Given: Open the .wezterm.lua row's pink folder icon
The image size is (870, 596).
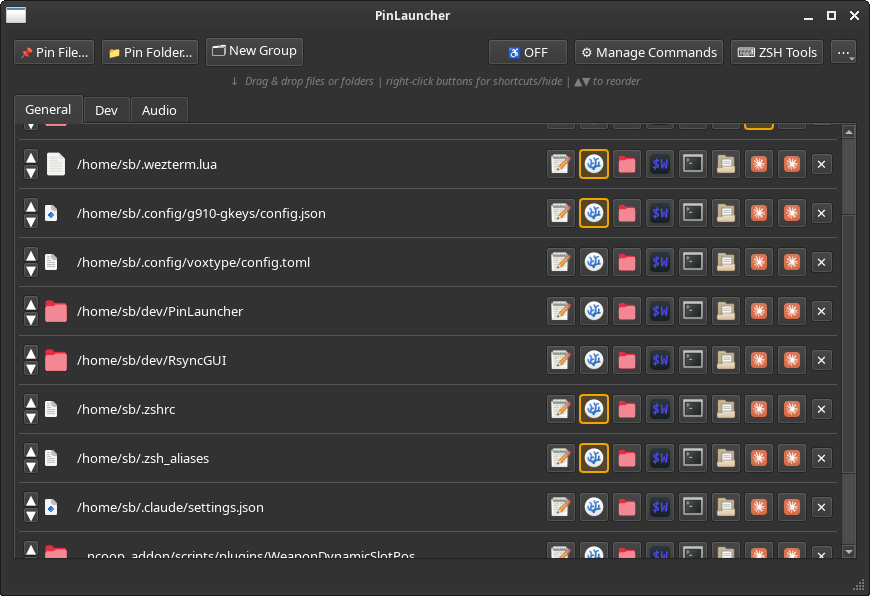Looking at the screenshot, I should point(627,164).
